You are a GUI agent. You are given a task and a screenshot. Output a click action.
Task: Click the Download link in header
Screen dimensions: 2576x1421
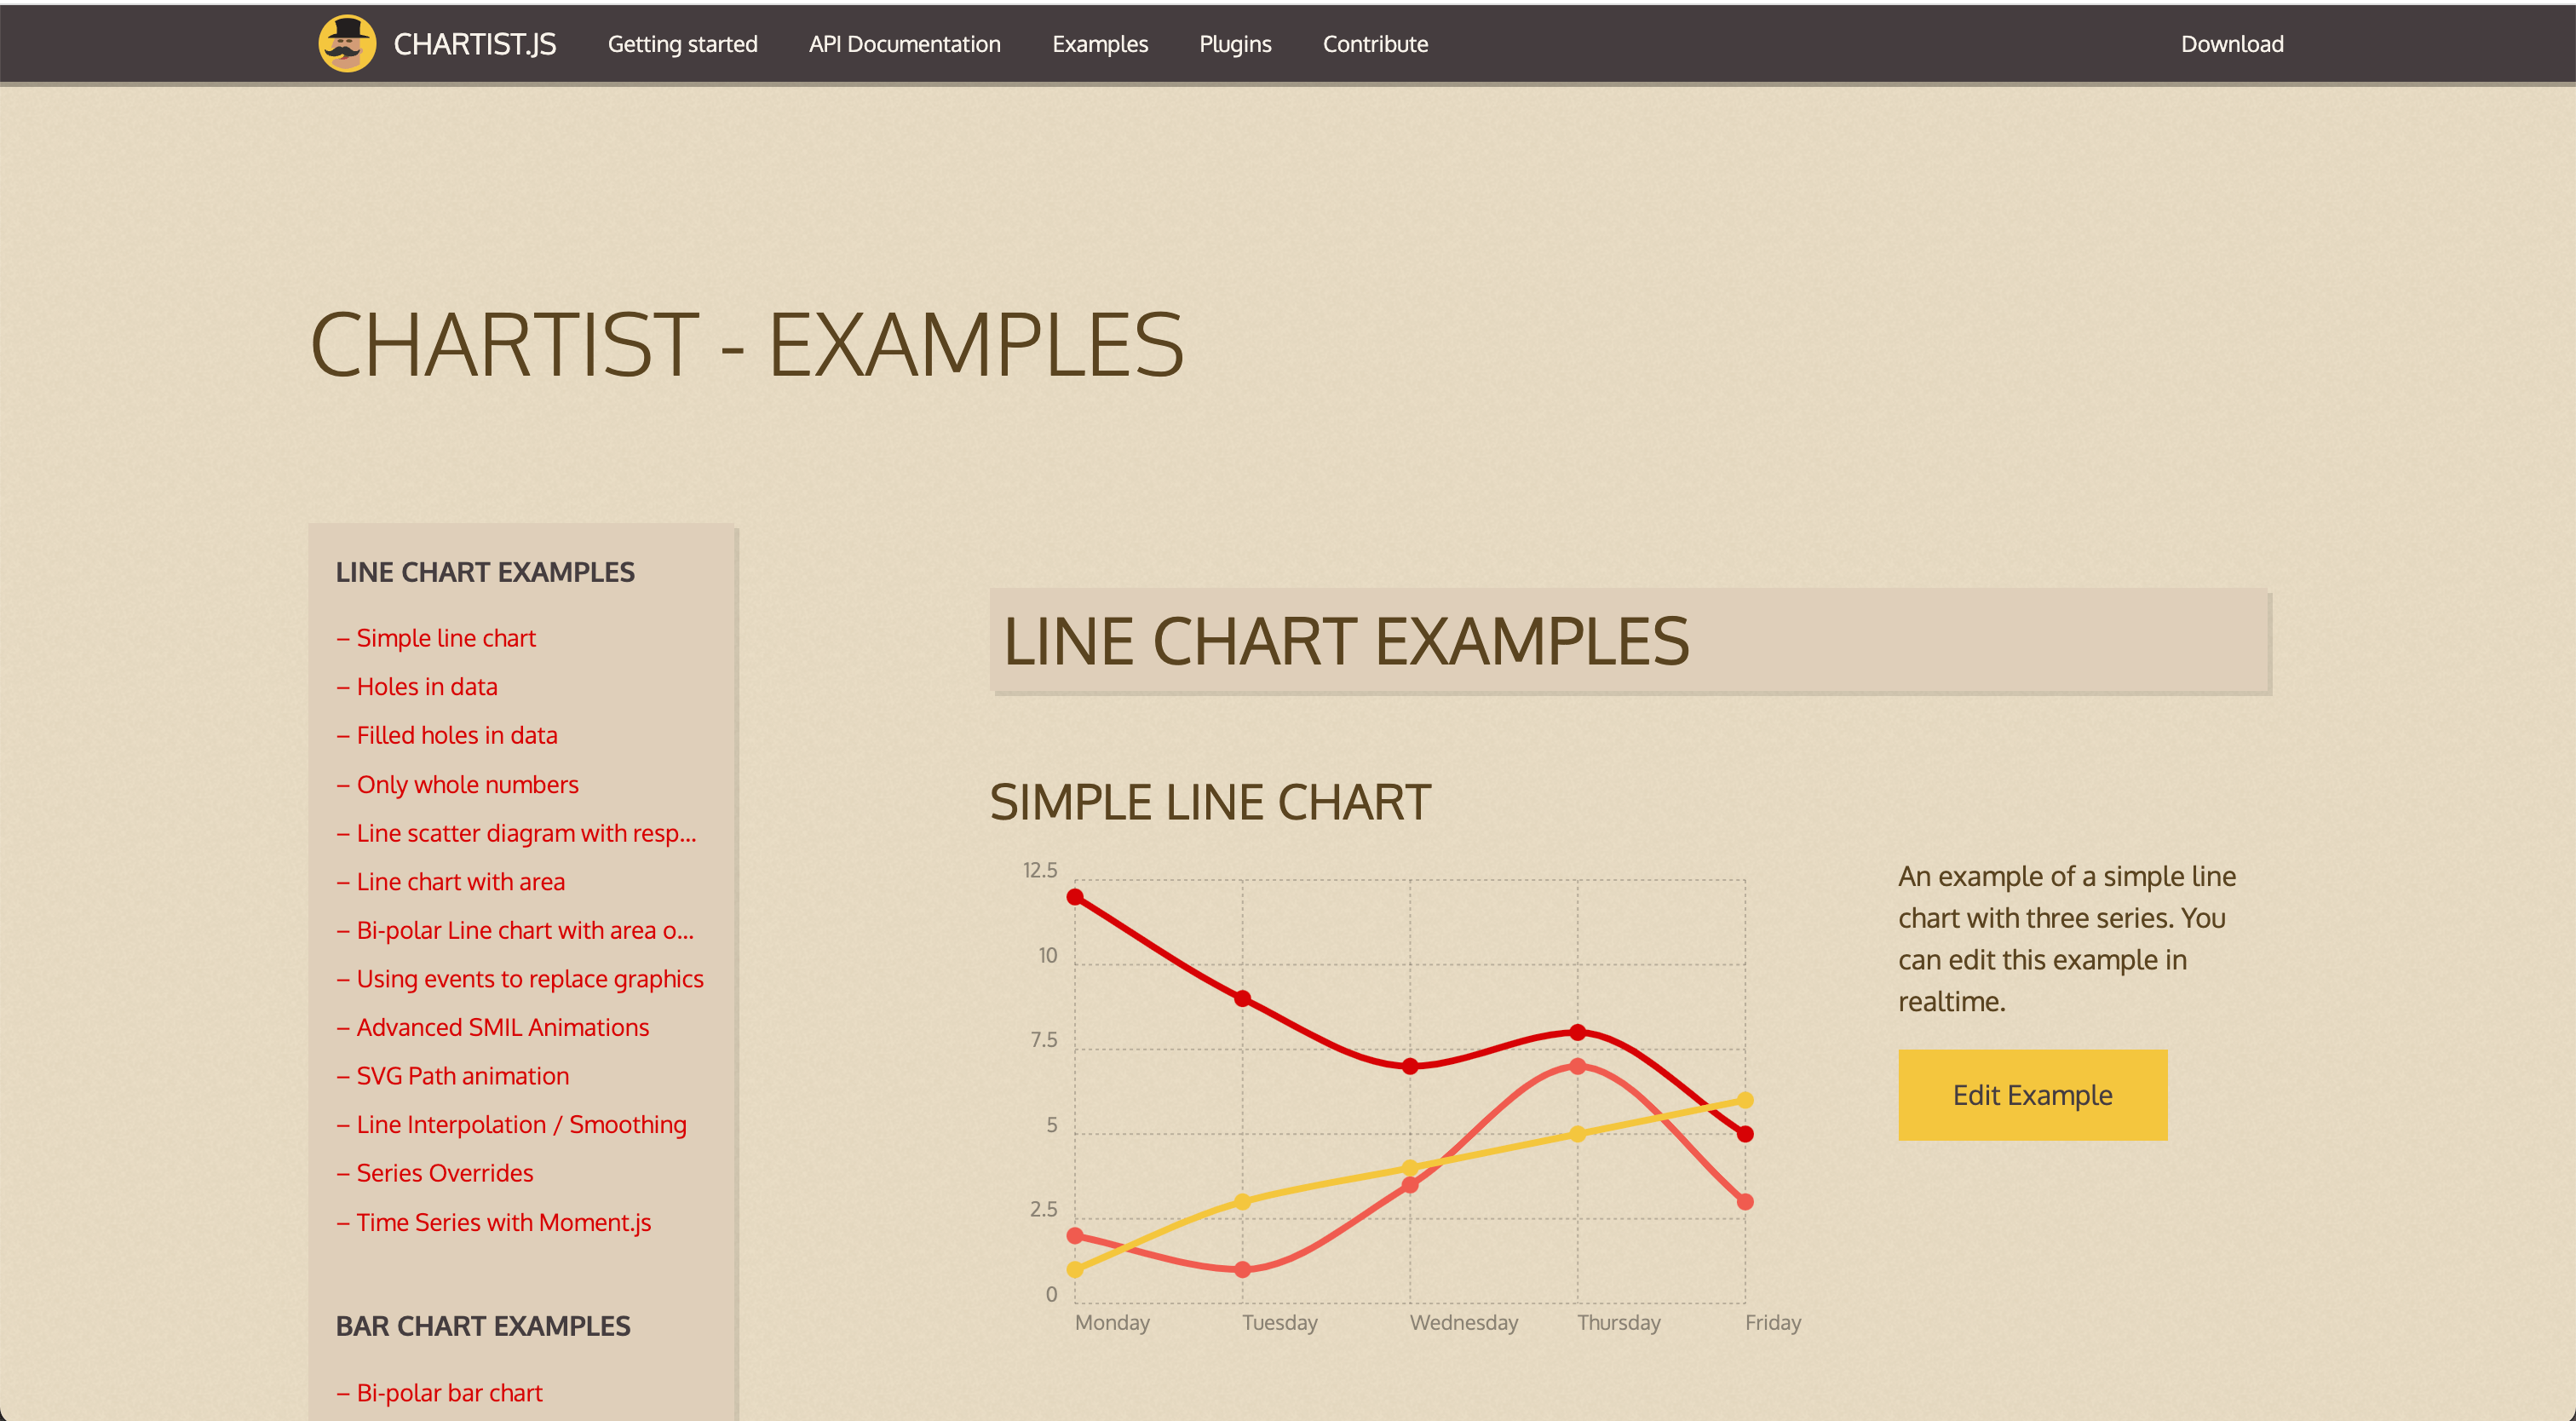2232,44
